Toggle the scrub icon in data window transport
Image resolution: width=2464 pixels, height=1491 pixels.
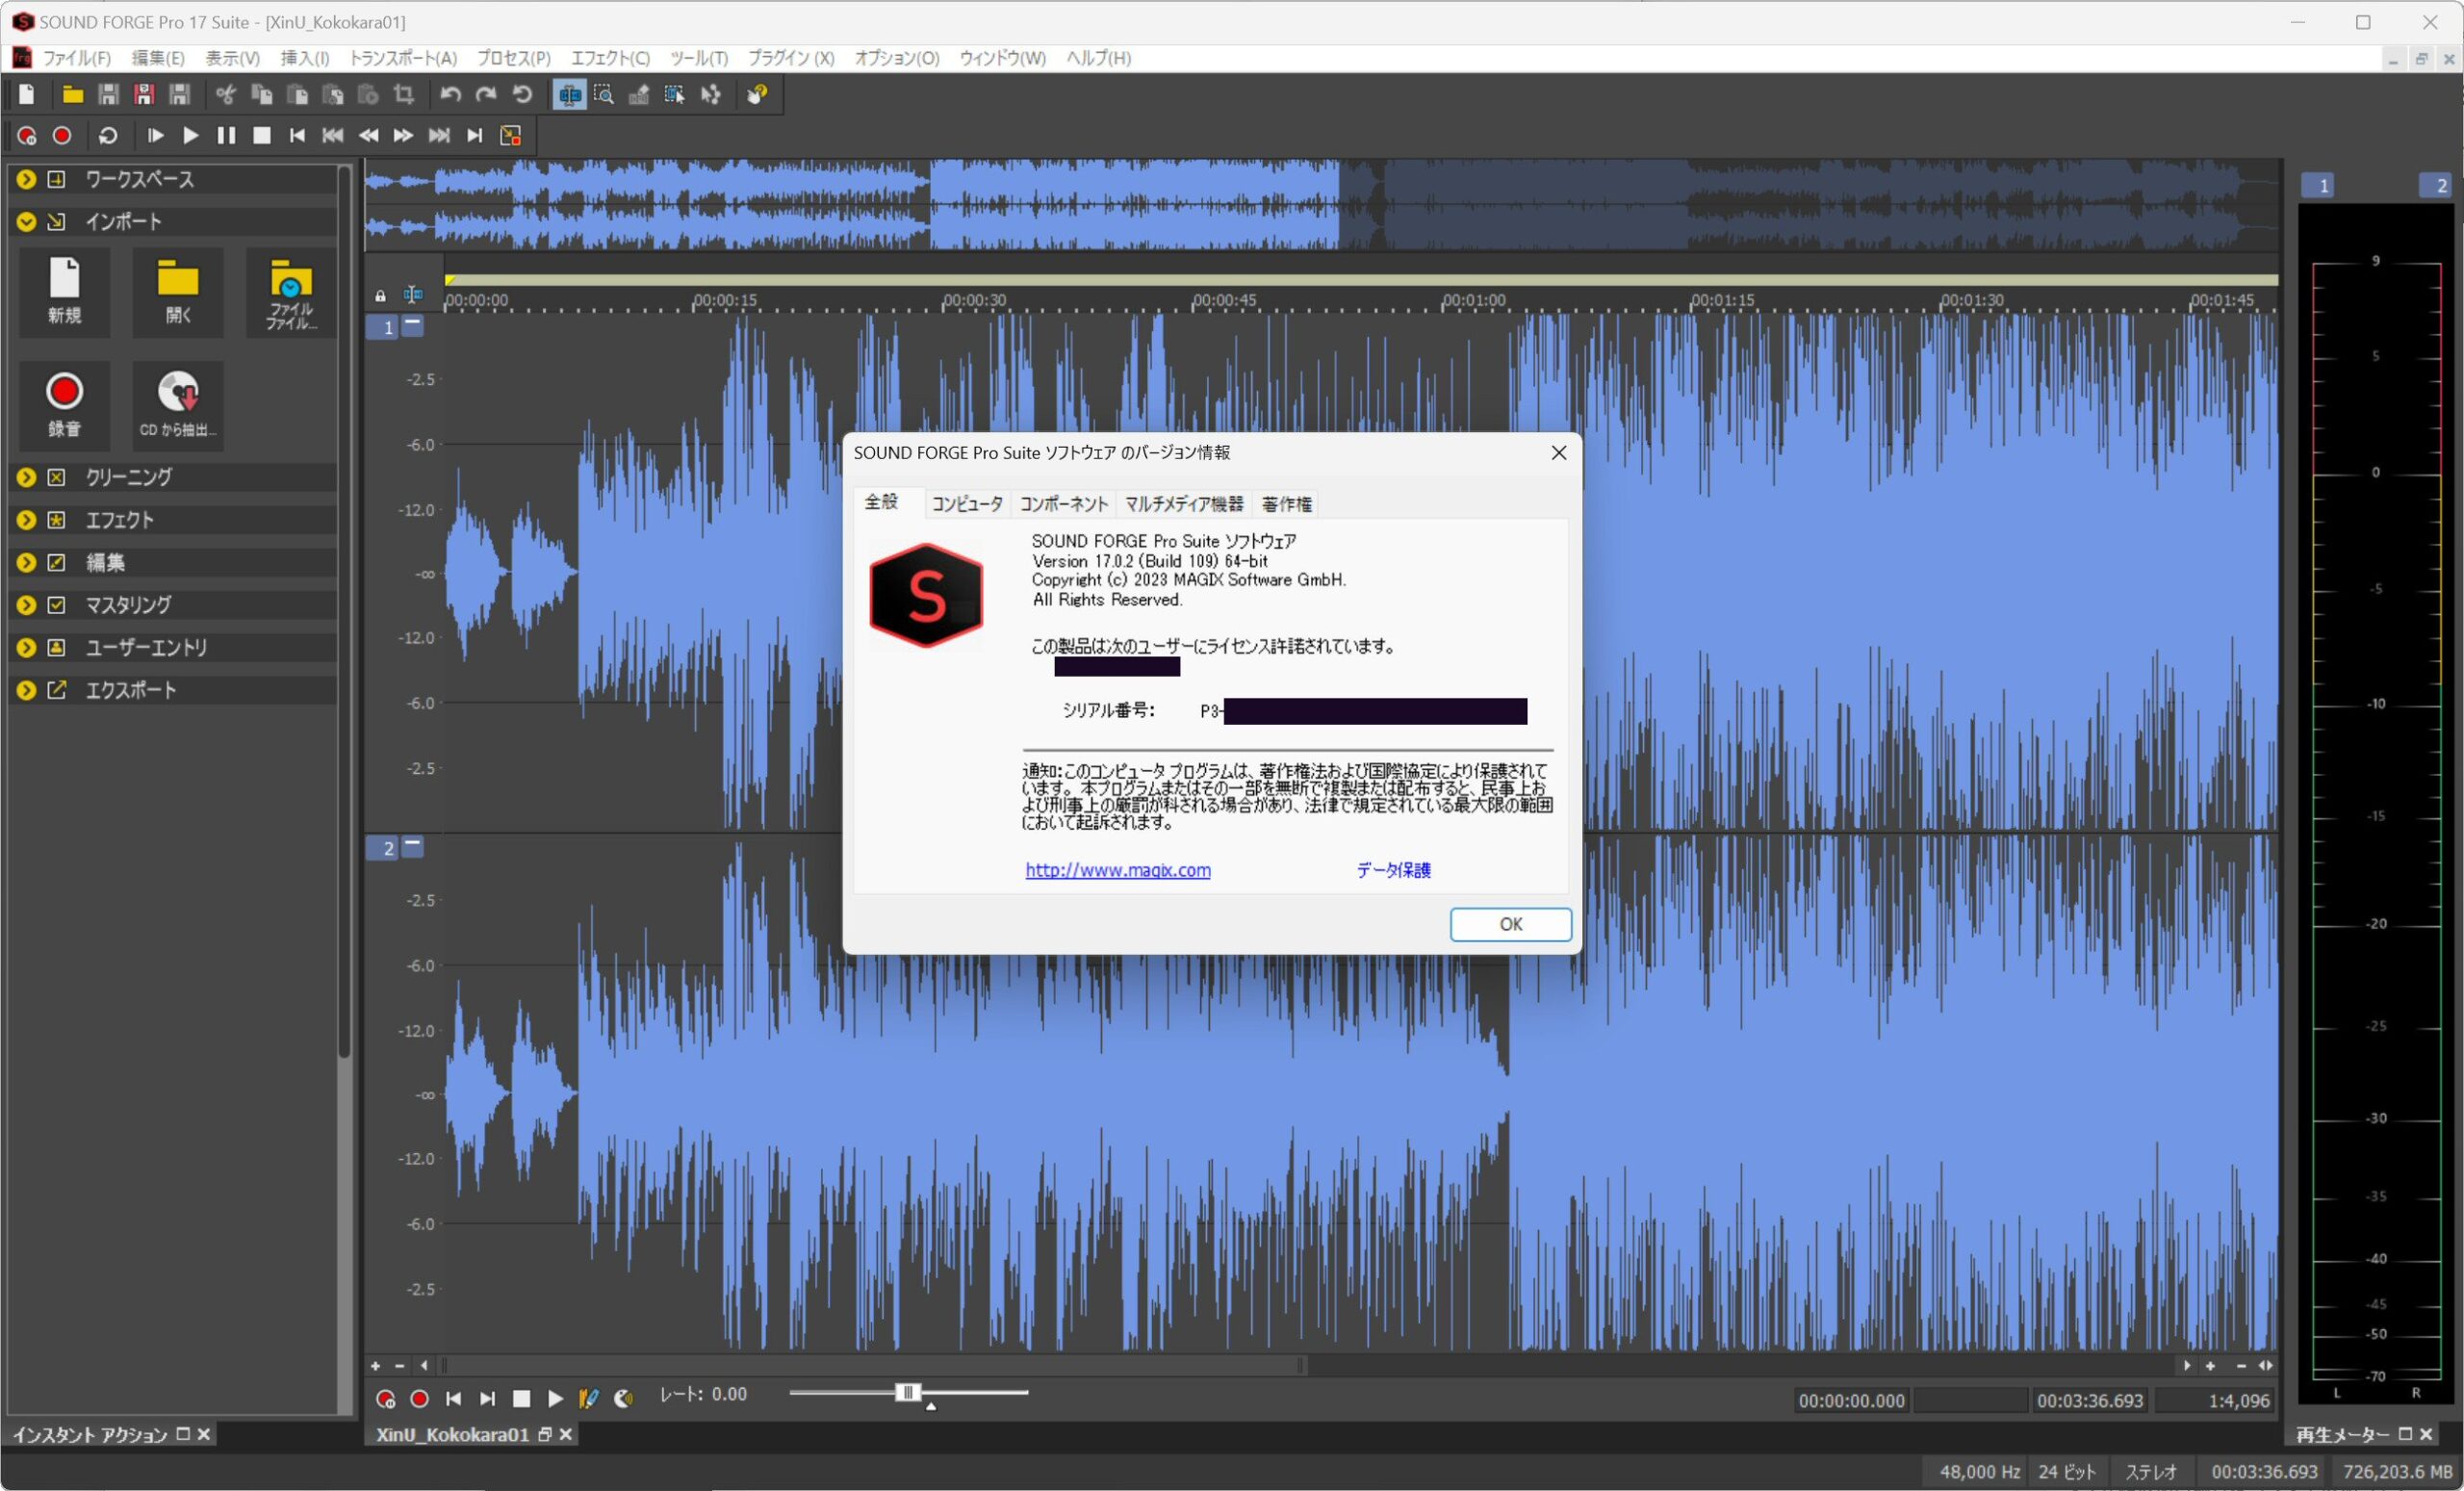point(623,1399)
